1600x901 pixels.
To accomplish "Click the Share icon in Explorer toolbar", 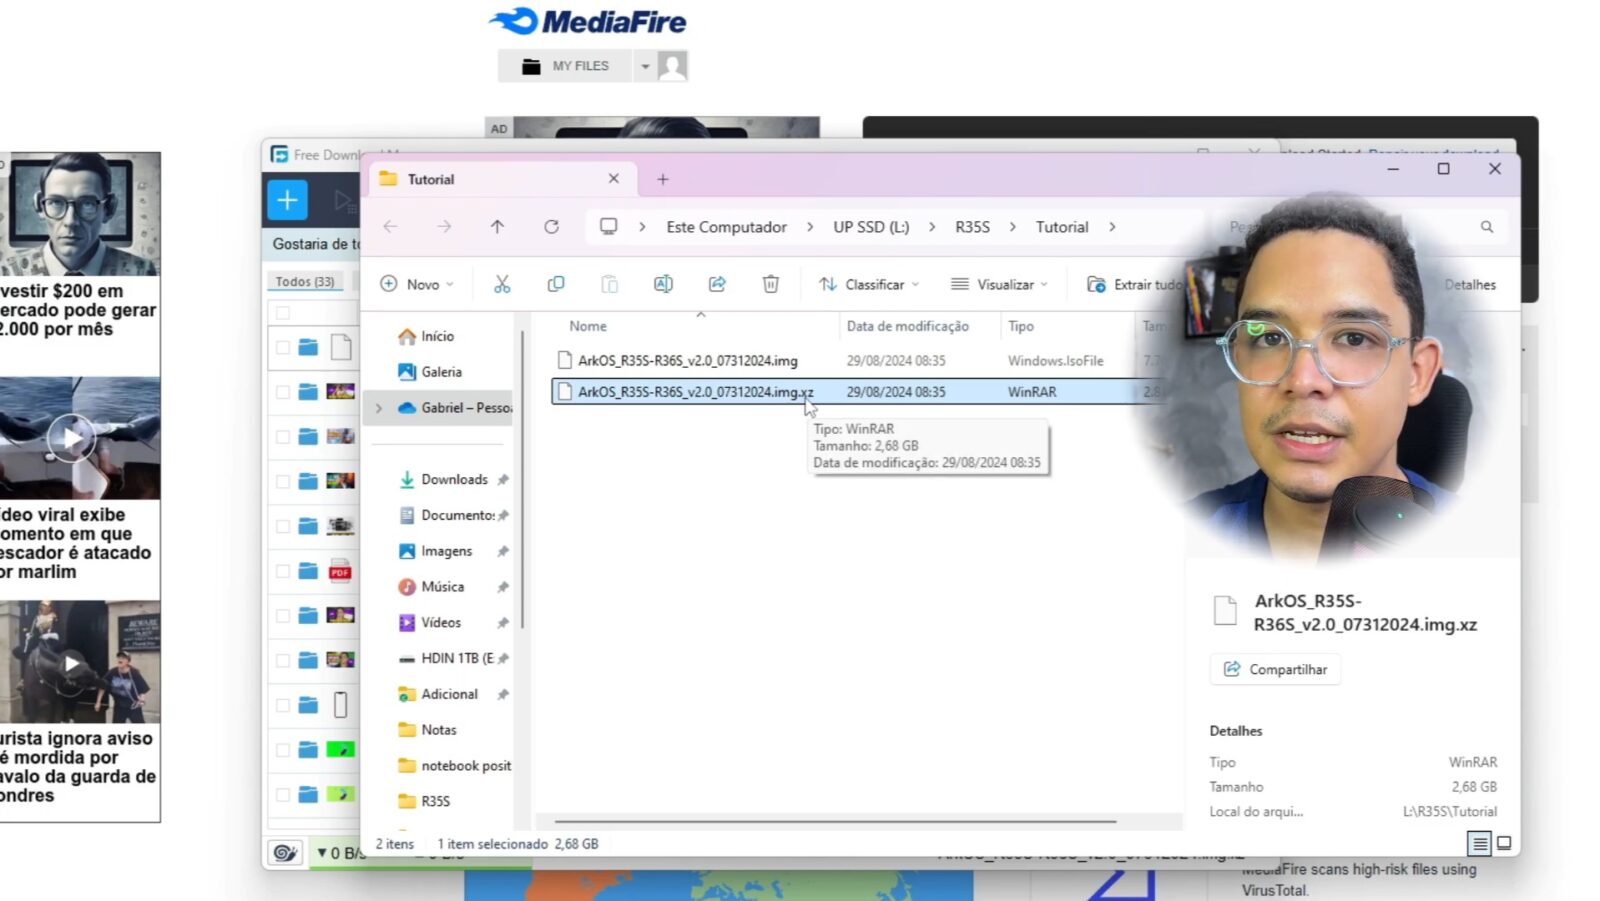I will 717,284.
